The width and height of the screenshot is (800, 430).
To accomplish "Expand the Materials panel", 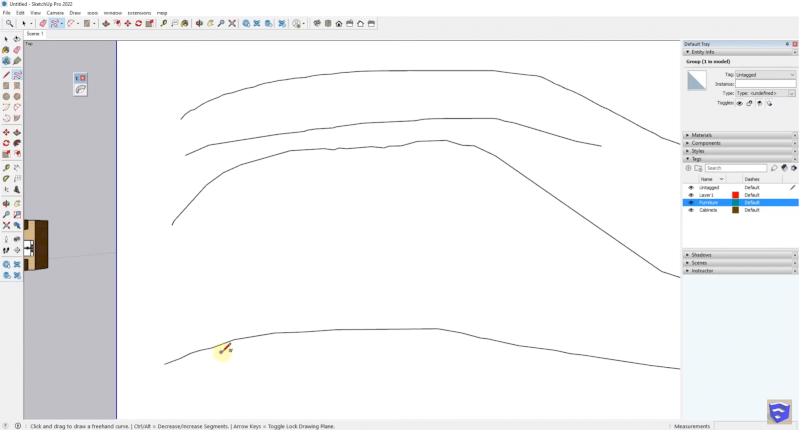I will click(x=740, y=135).
